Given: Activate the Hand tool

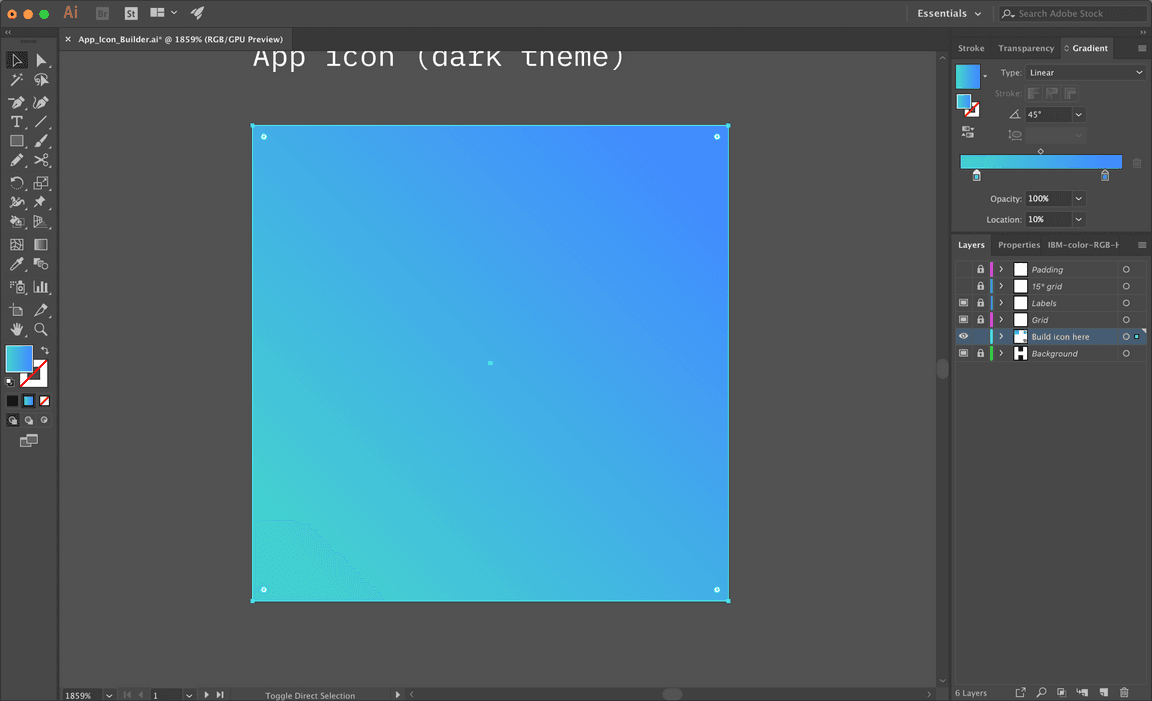Looking at the screenshot, I should (16, 329).
